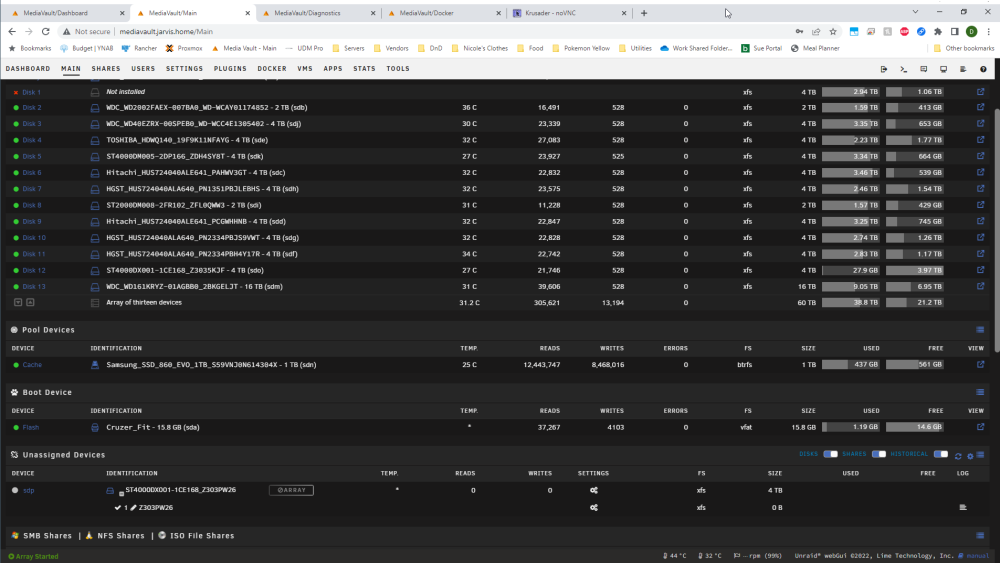Open the DOCKER menu tab

[x=272, y=69]
